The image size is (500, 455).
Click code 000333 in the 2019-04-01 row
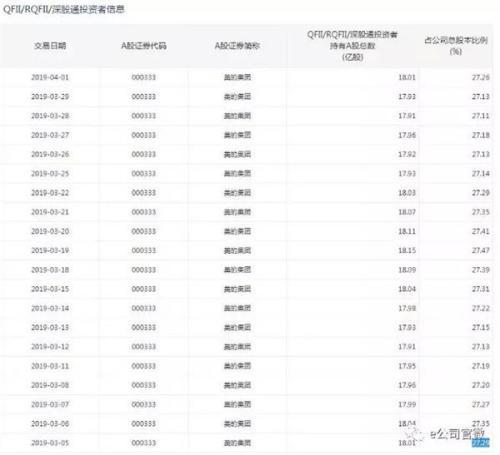pyautogui.click(x=144, y=77)
